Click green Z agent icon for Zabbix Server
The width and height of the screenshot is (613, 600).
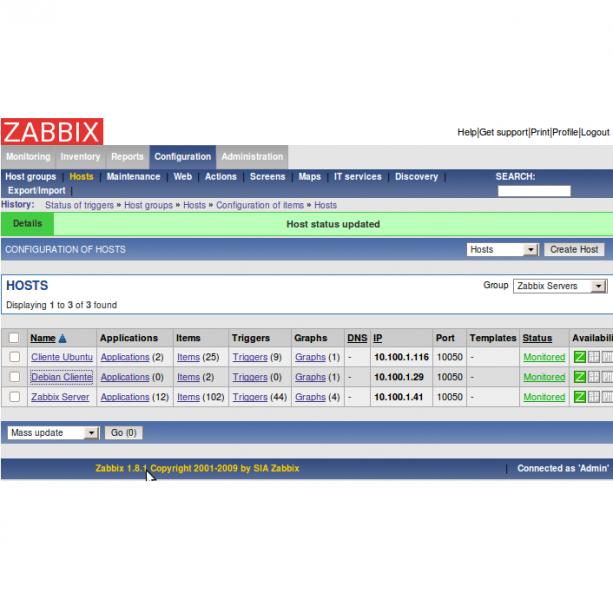coord(579,397)
